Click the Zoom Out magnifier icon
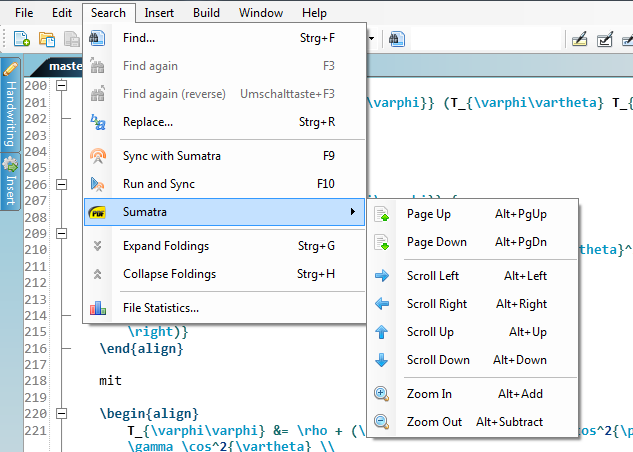633x452 pixels. (381, 422)
